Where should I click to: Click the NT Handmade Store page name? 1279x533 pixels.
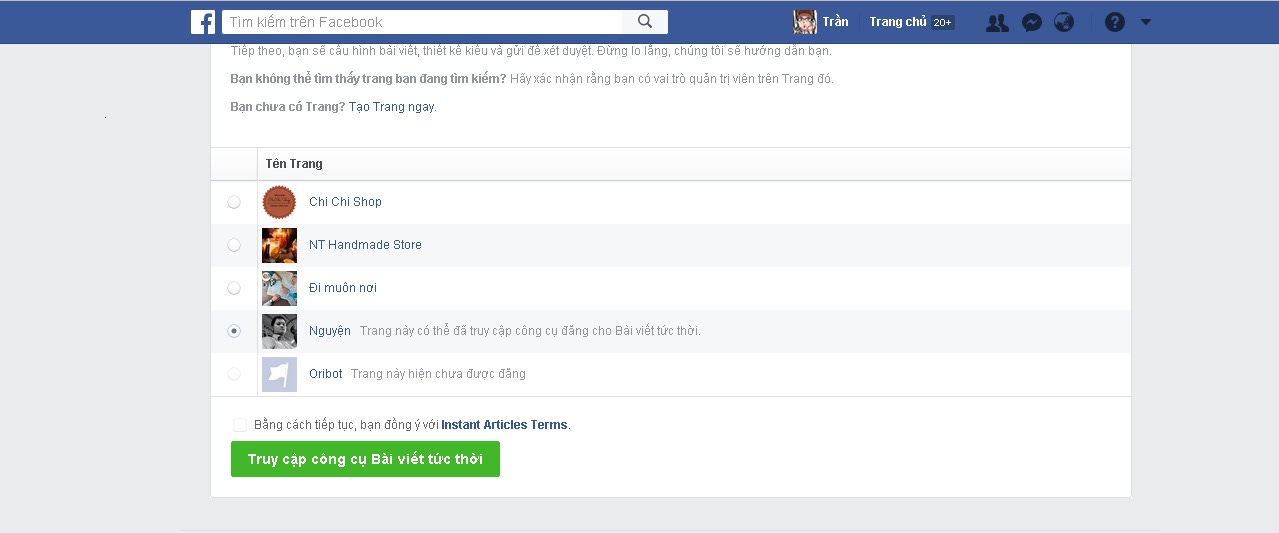click(x=365, y=245)
